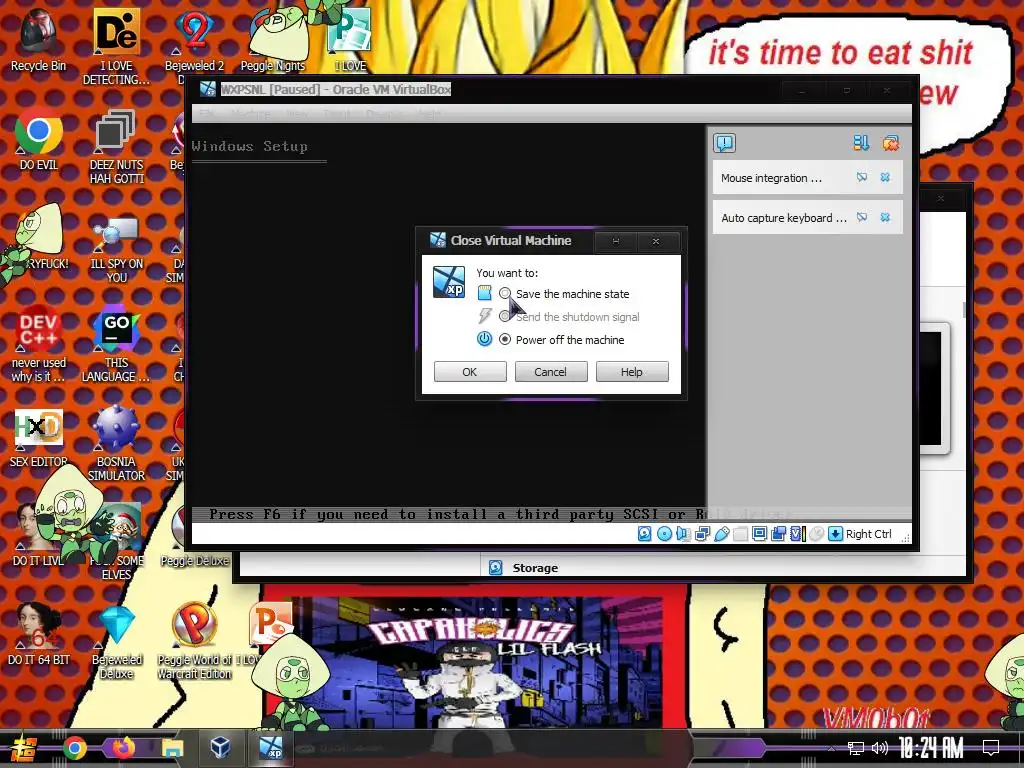Open 'Peggle World of Warcraft Edition' shortcut
Viewport: 1024px width, 768px height.
pos(195,641)
